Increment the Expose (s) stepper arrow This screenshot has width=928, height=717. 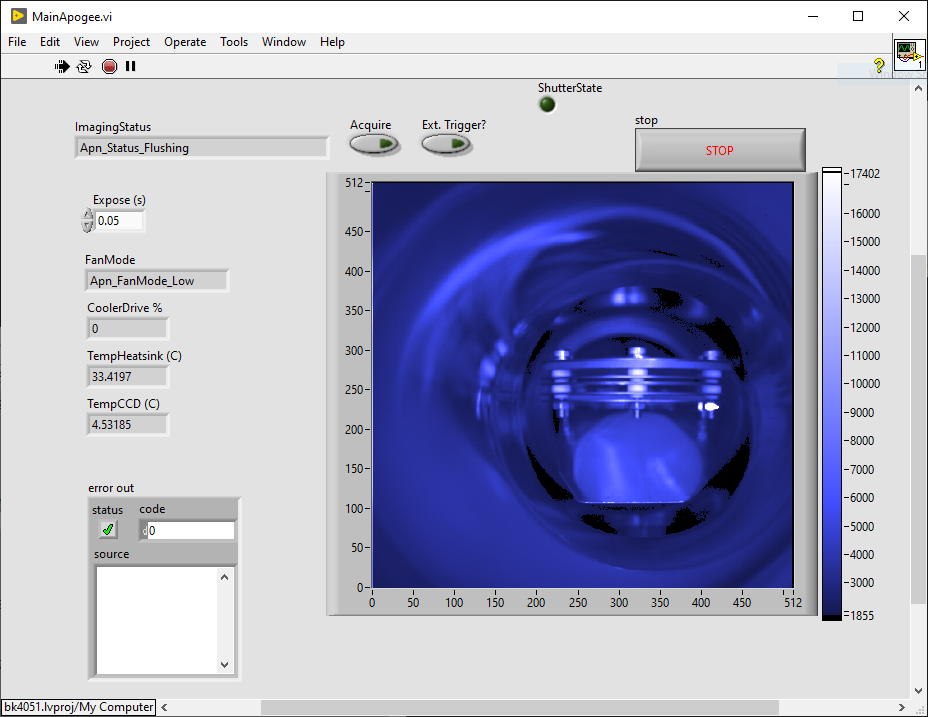pos(88,215)
